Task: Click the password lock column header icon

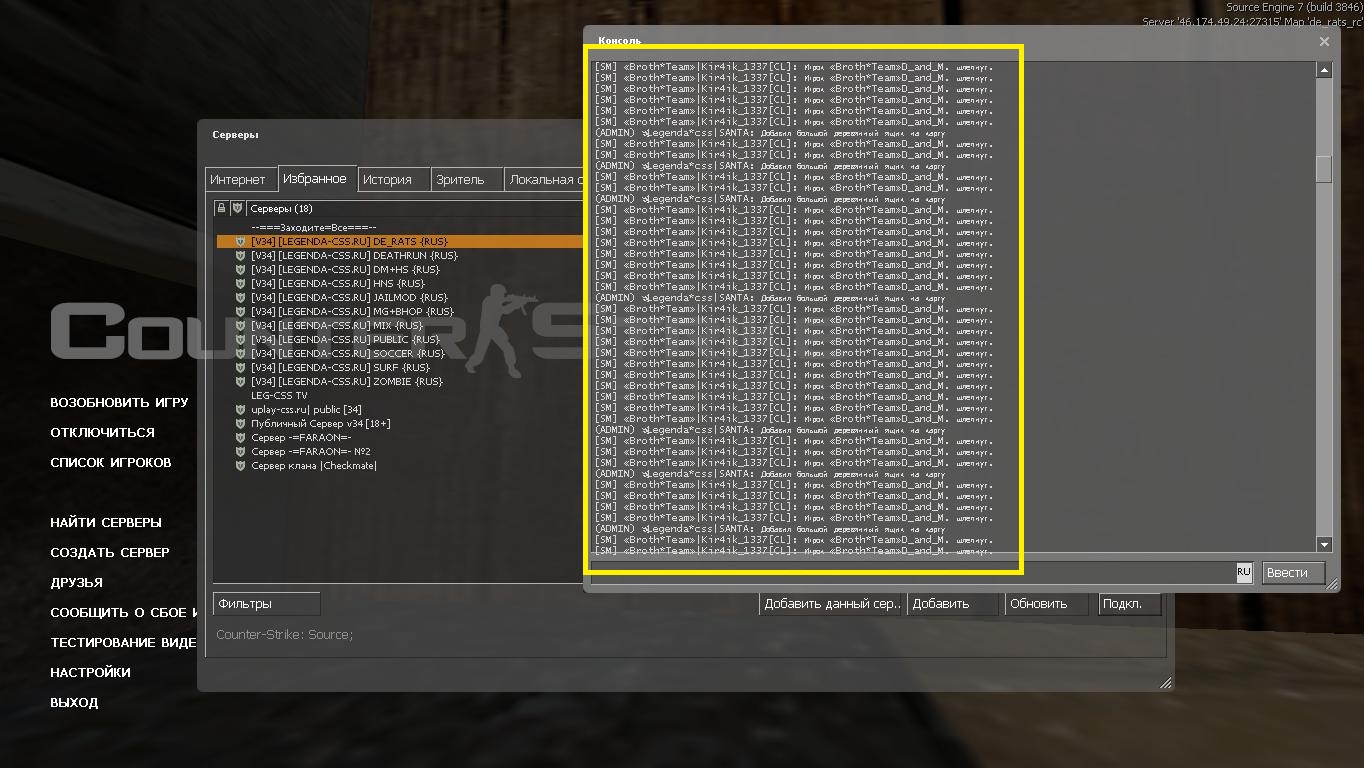Action: [222, 208]
